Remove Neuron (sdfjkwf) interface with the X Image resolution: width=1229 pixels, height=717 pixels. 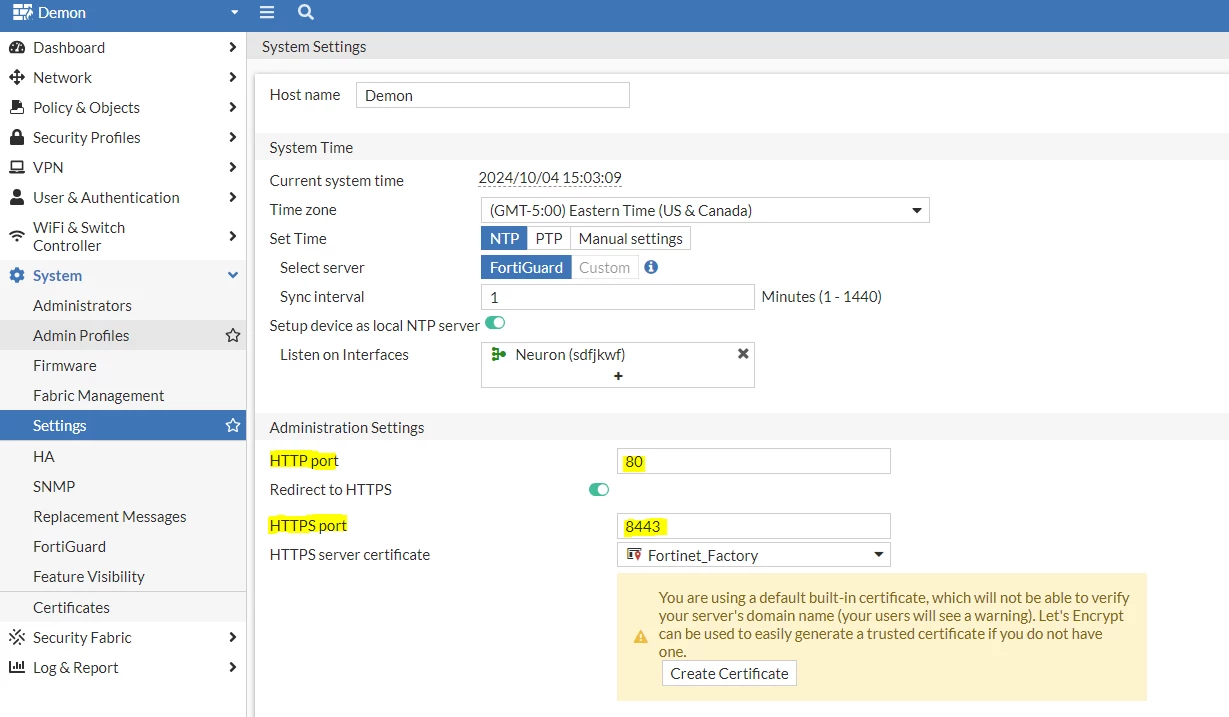[743, 353]
